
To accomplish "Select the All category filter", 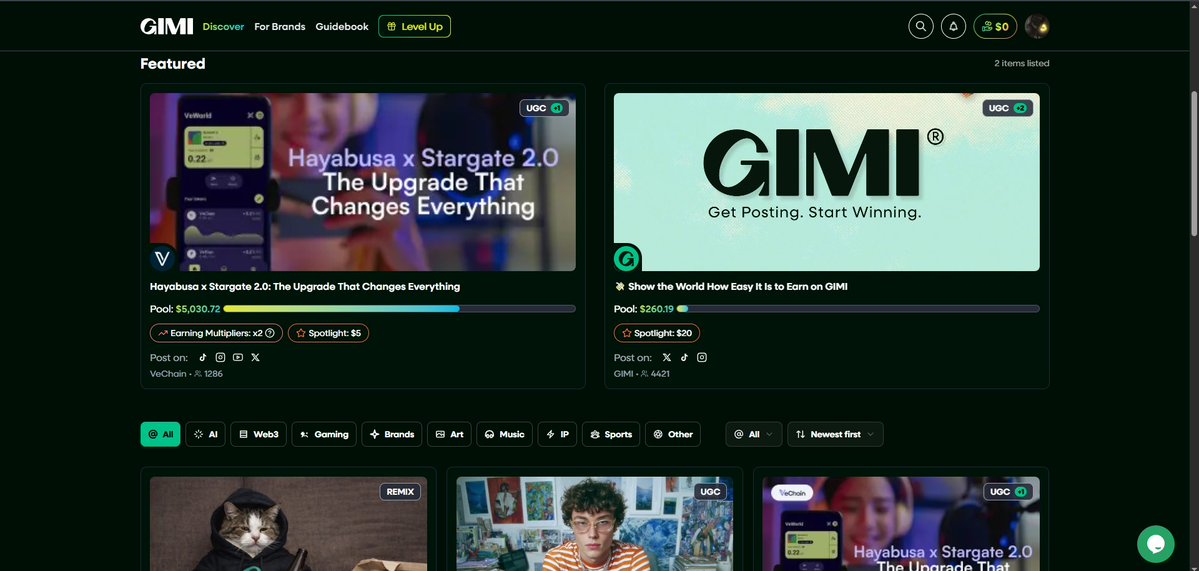I will 161,434.
